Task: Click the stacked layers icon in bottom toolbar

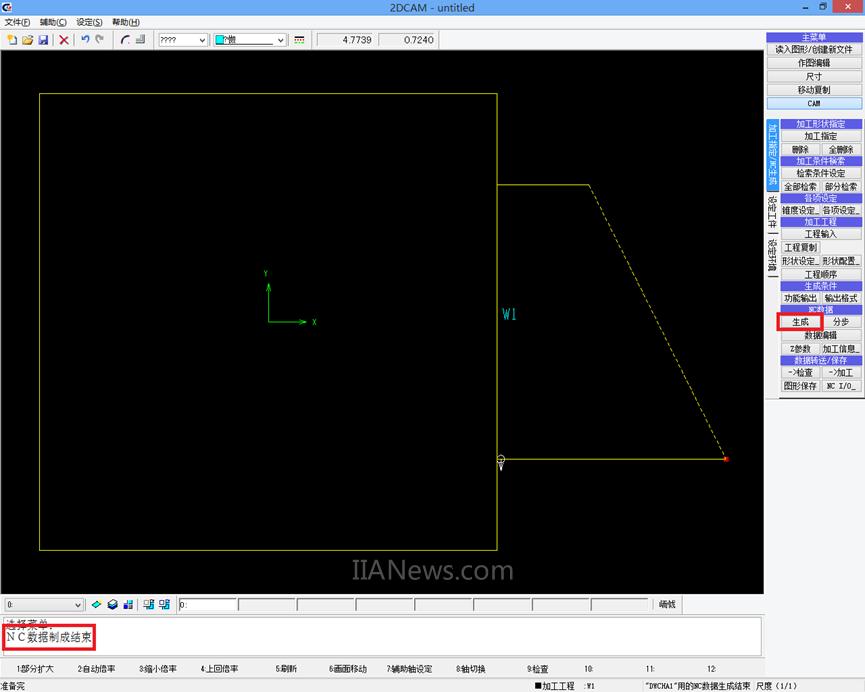Action: (x=113, y=605)
